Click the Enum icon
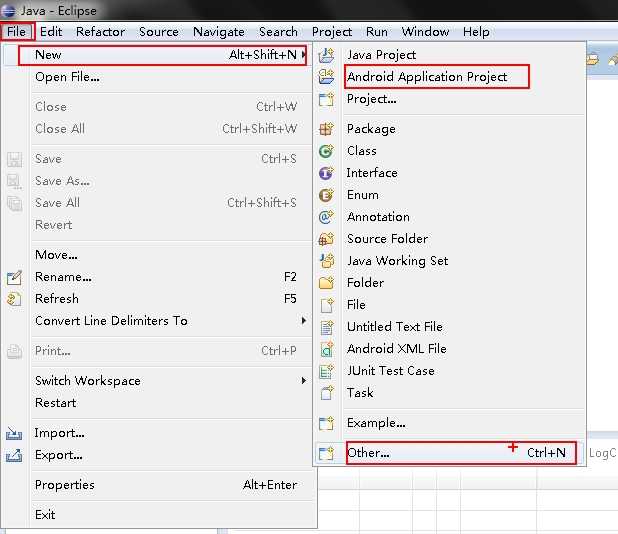Image resolution: width=618 pixels, height=534 pixels. point(326,195)
